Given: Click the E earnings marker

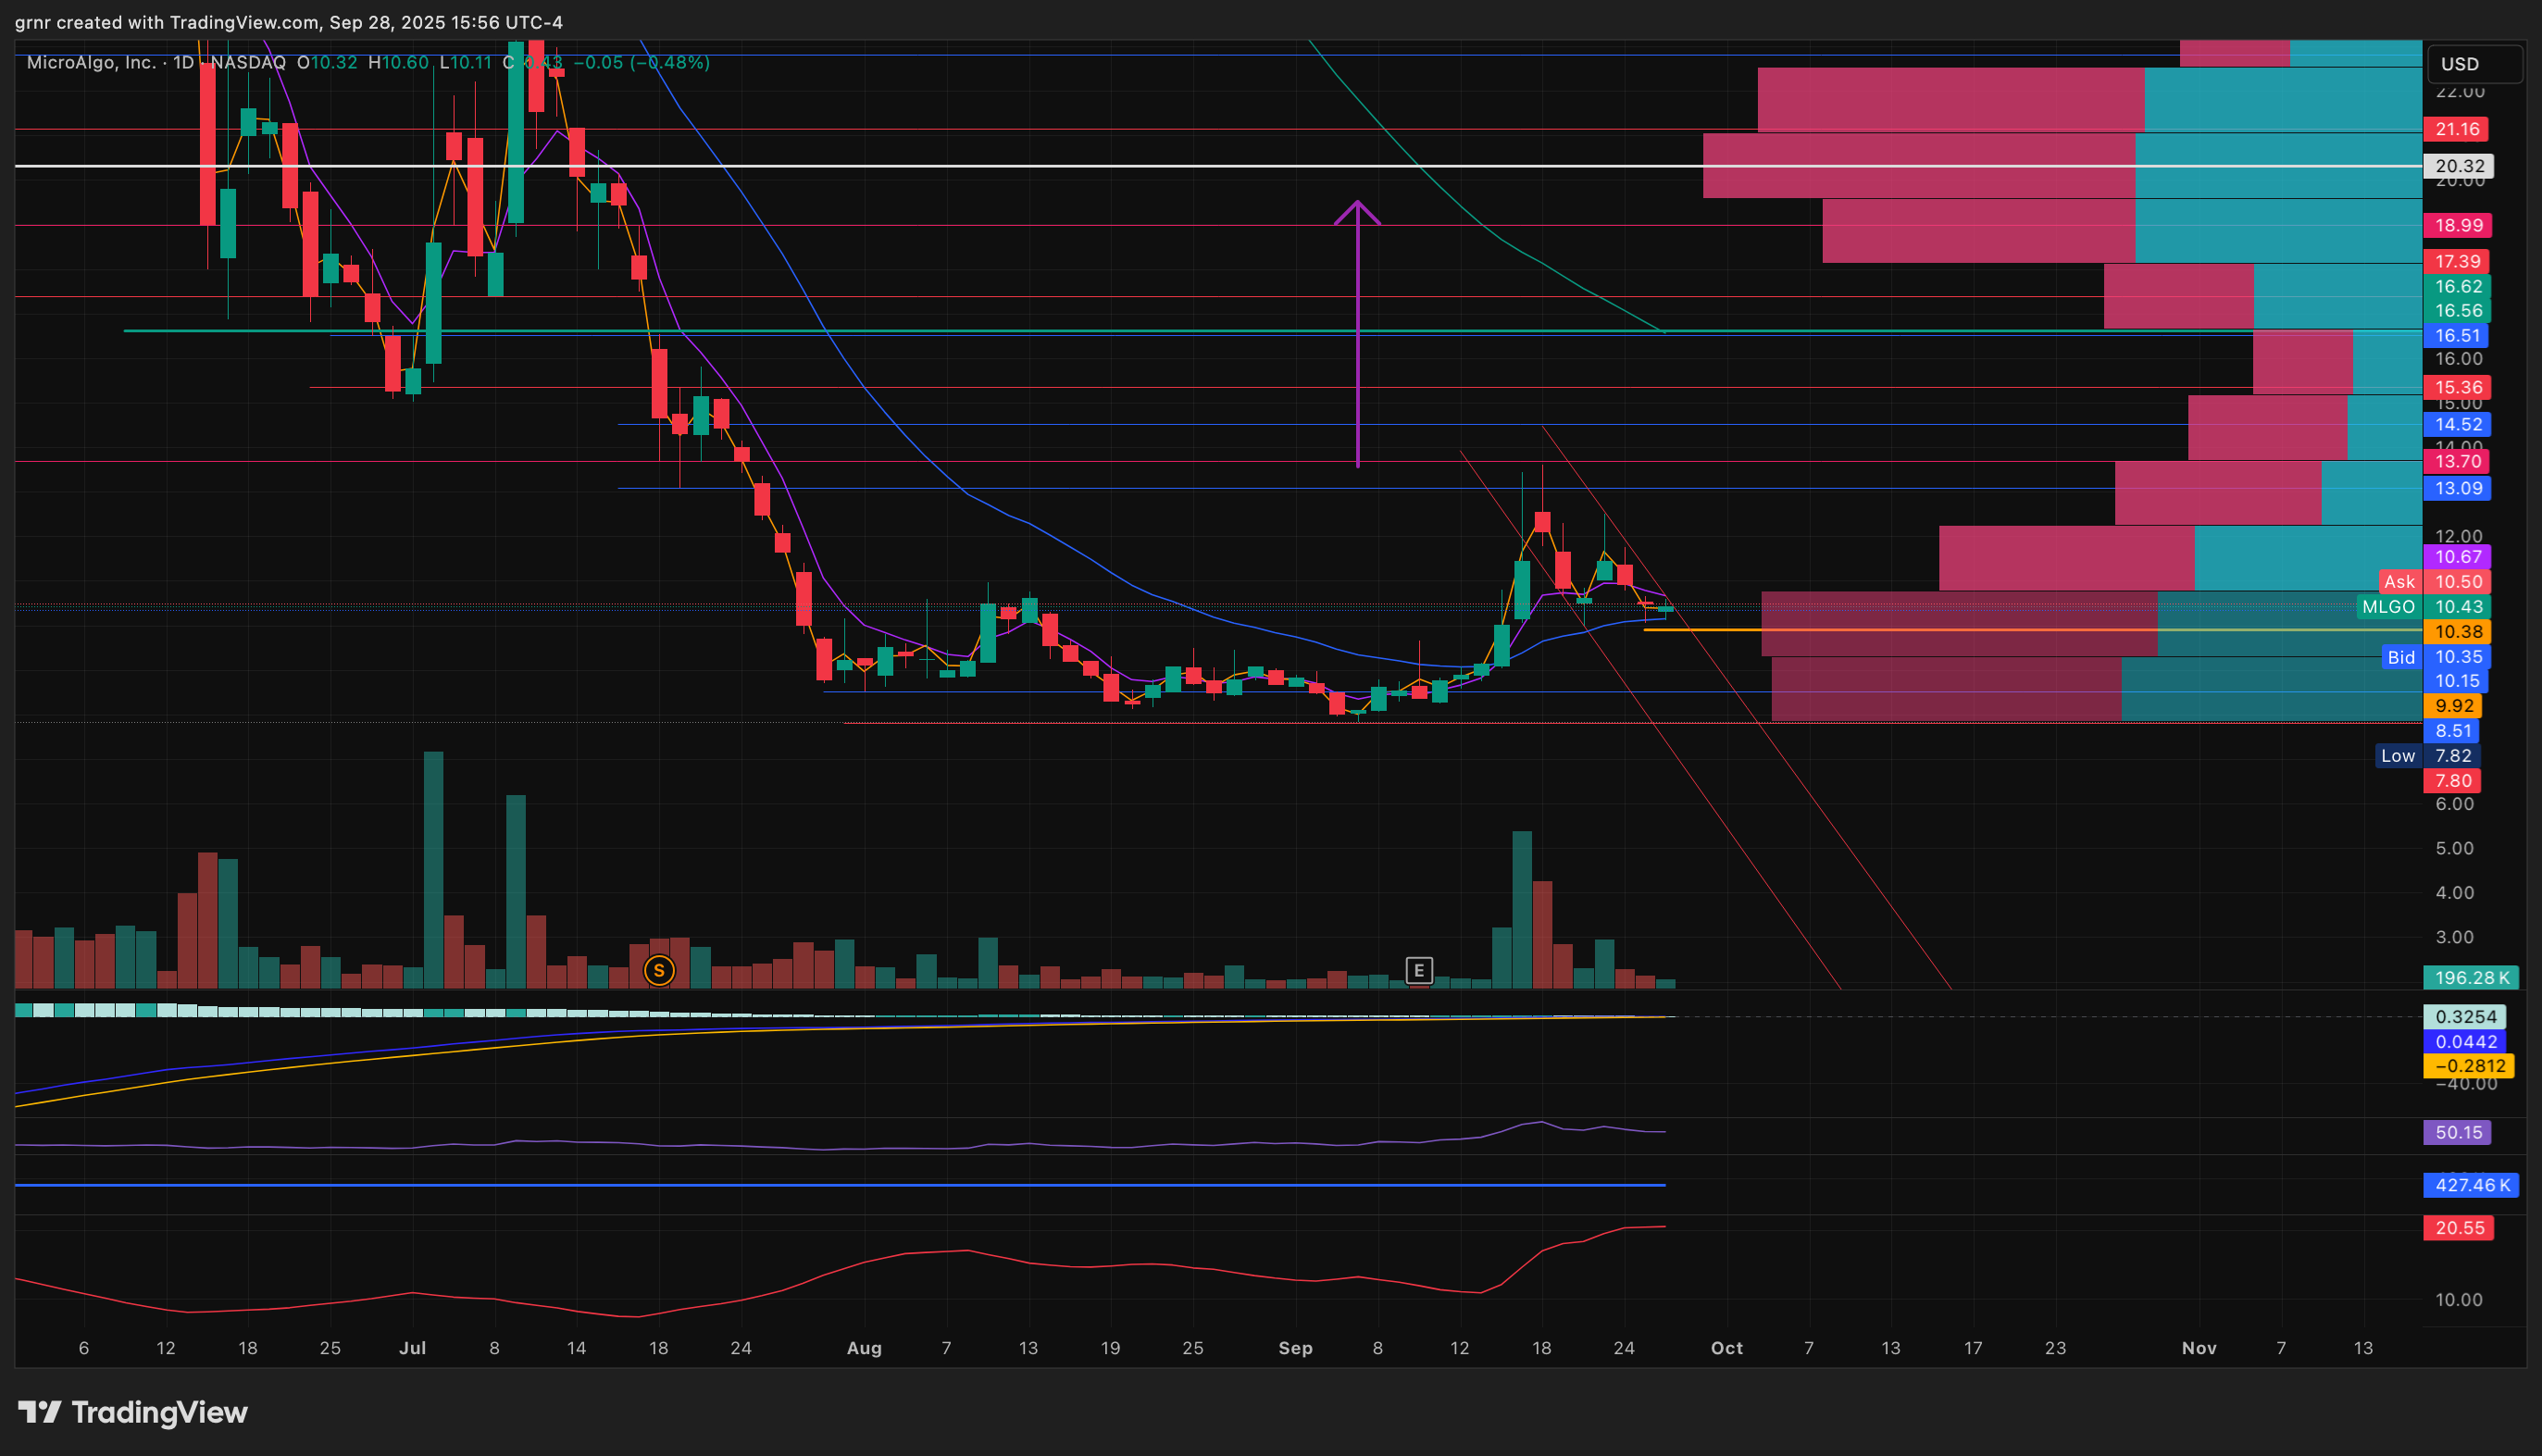Looking at the screenshot, I should point(1418,970).
